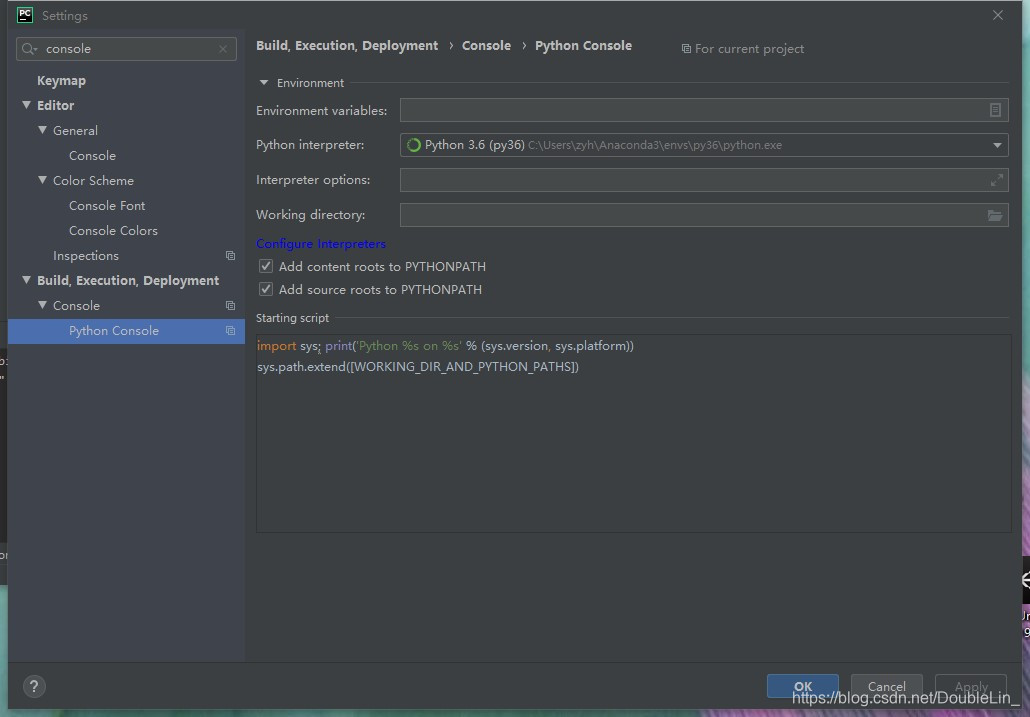Click the Starting script section label

292,318
